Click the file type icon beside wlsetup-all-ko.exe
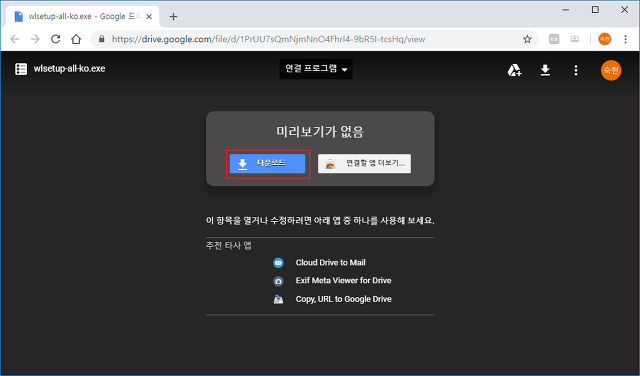 (x=21, y=69)
